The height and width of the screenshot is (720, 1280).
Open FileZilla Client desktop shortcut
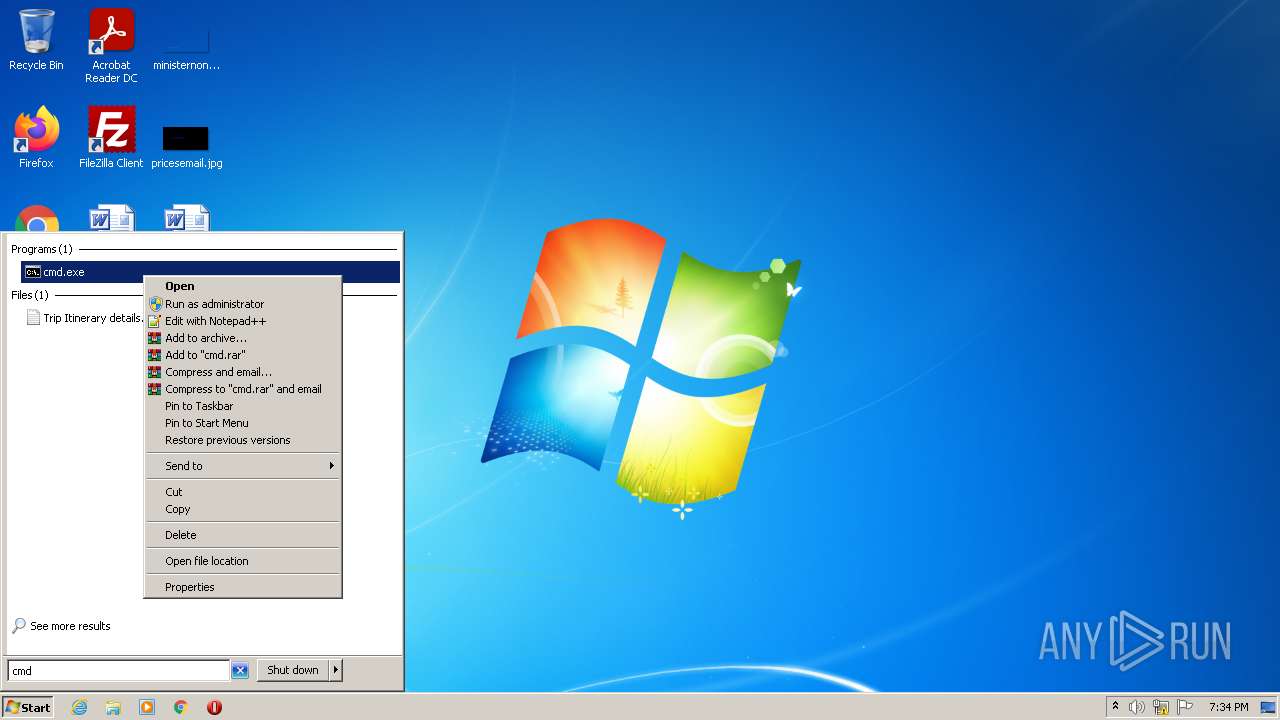click(x=111, y=138)
